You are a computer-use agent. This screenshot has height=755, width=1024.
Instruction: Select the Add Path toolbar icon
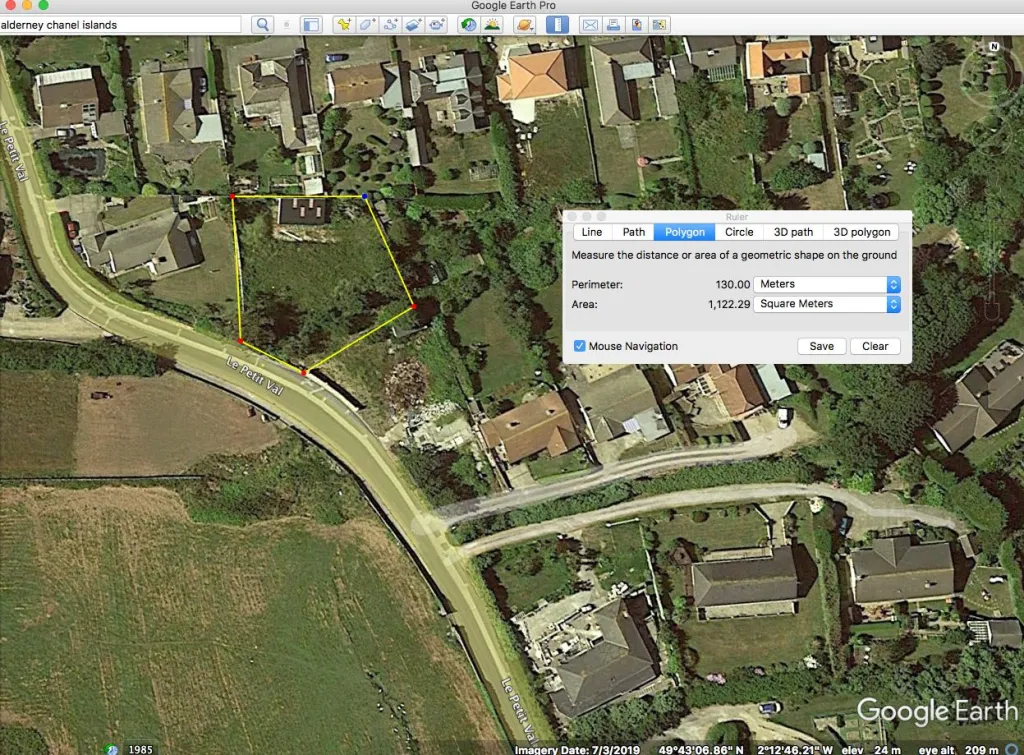(x=391, y=24)
